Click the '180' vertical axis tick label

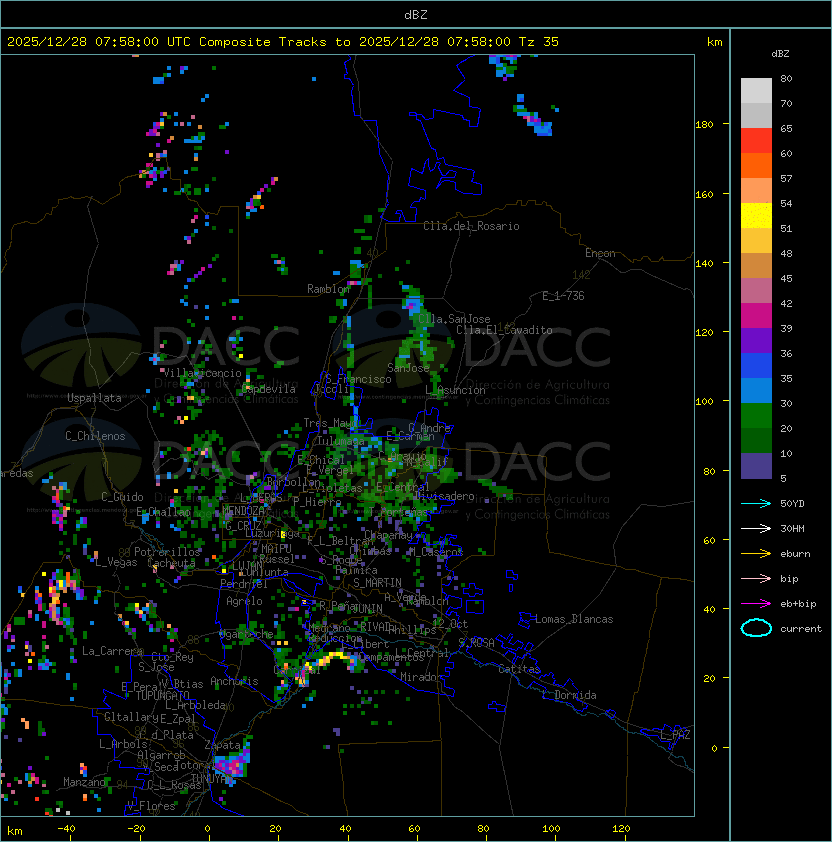coord(704,125)
